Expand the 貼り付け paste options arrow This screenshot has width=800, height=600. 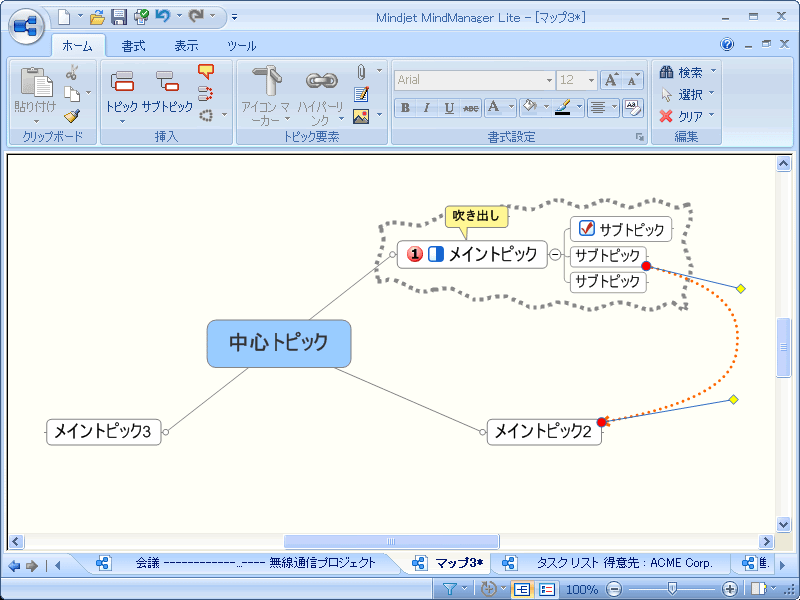(x=36, y=121)
